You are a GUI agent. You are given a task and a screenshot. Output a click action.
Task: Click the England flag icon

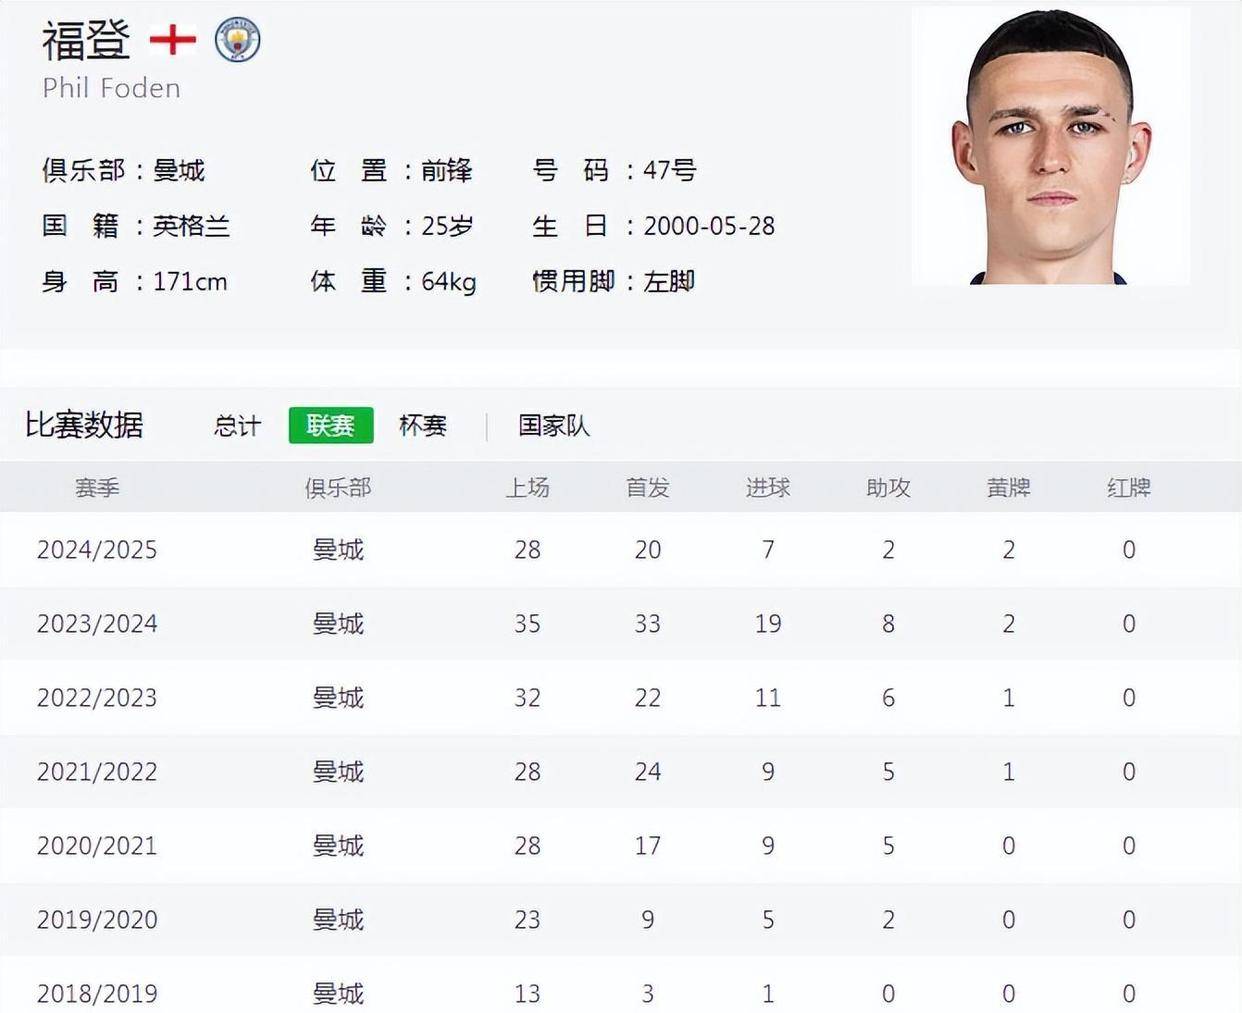coord(173,40)
